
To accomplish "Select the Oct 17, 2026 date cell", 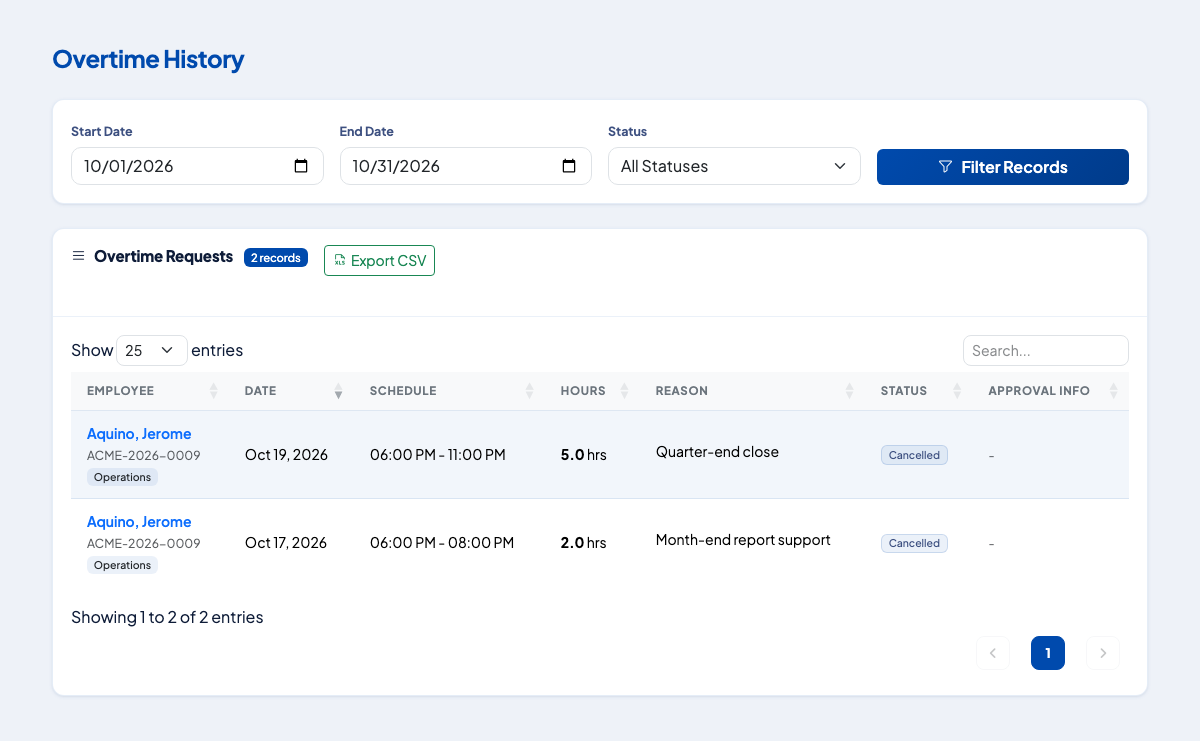I will click(x=286, y=542).
